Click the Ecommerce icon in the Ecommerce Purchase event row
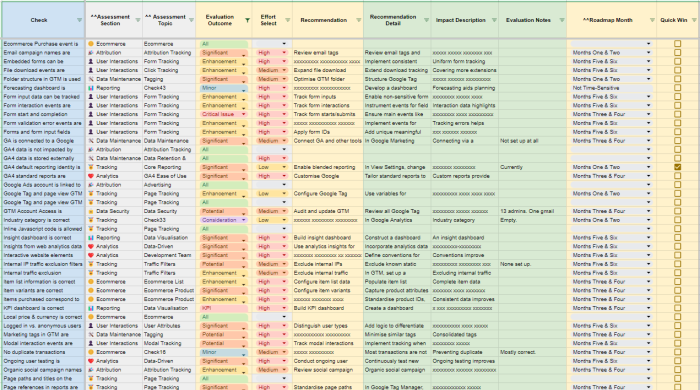700x390 pixels. (x=91, y=44)
